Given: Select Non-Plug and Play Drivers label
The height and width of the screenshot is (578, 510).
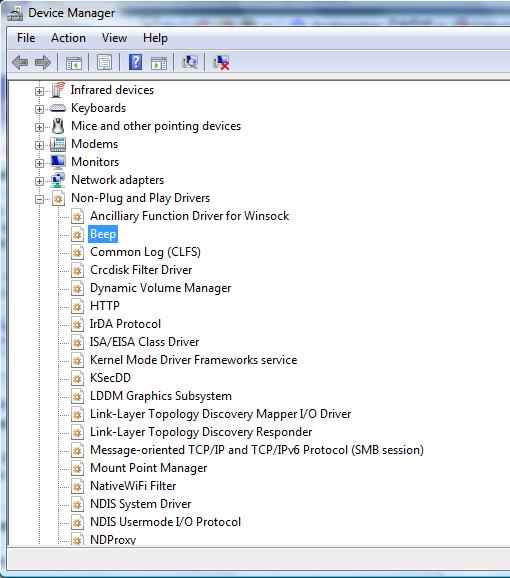Looking at the screenshot, I should 140,198.
